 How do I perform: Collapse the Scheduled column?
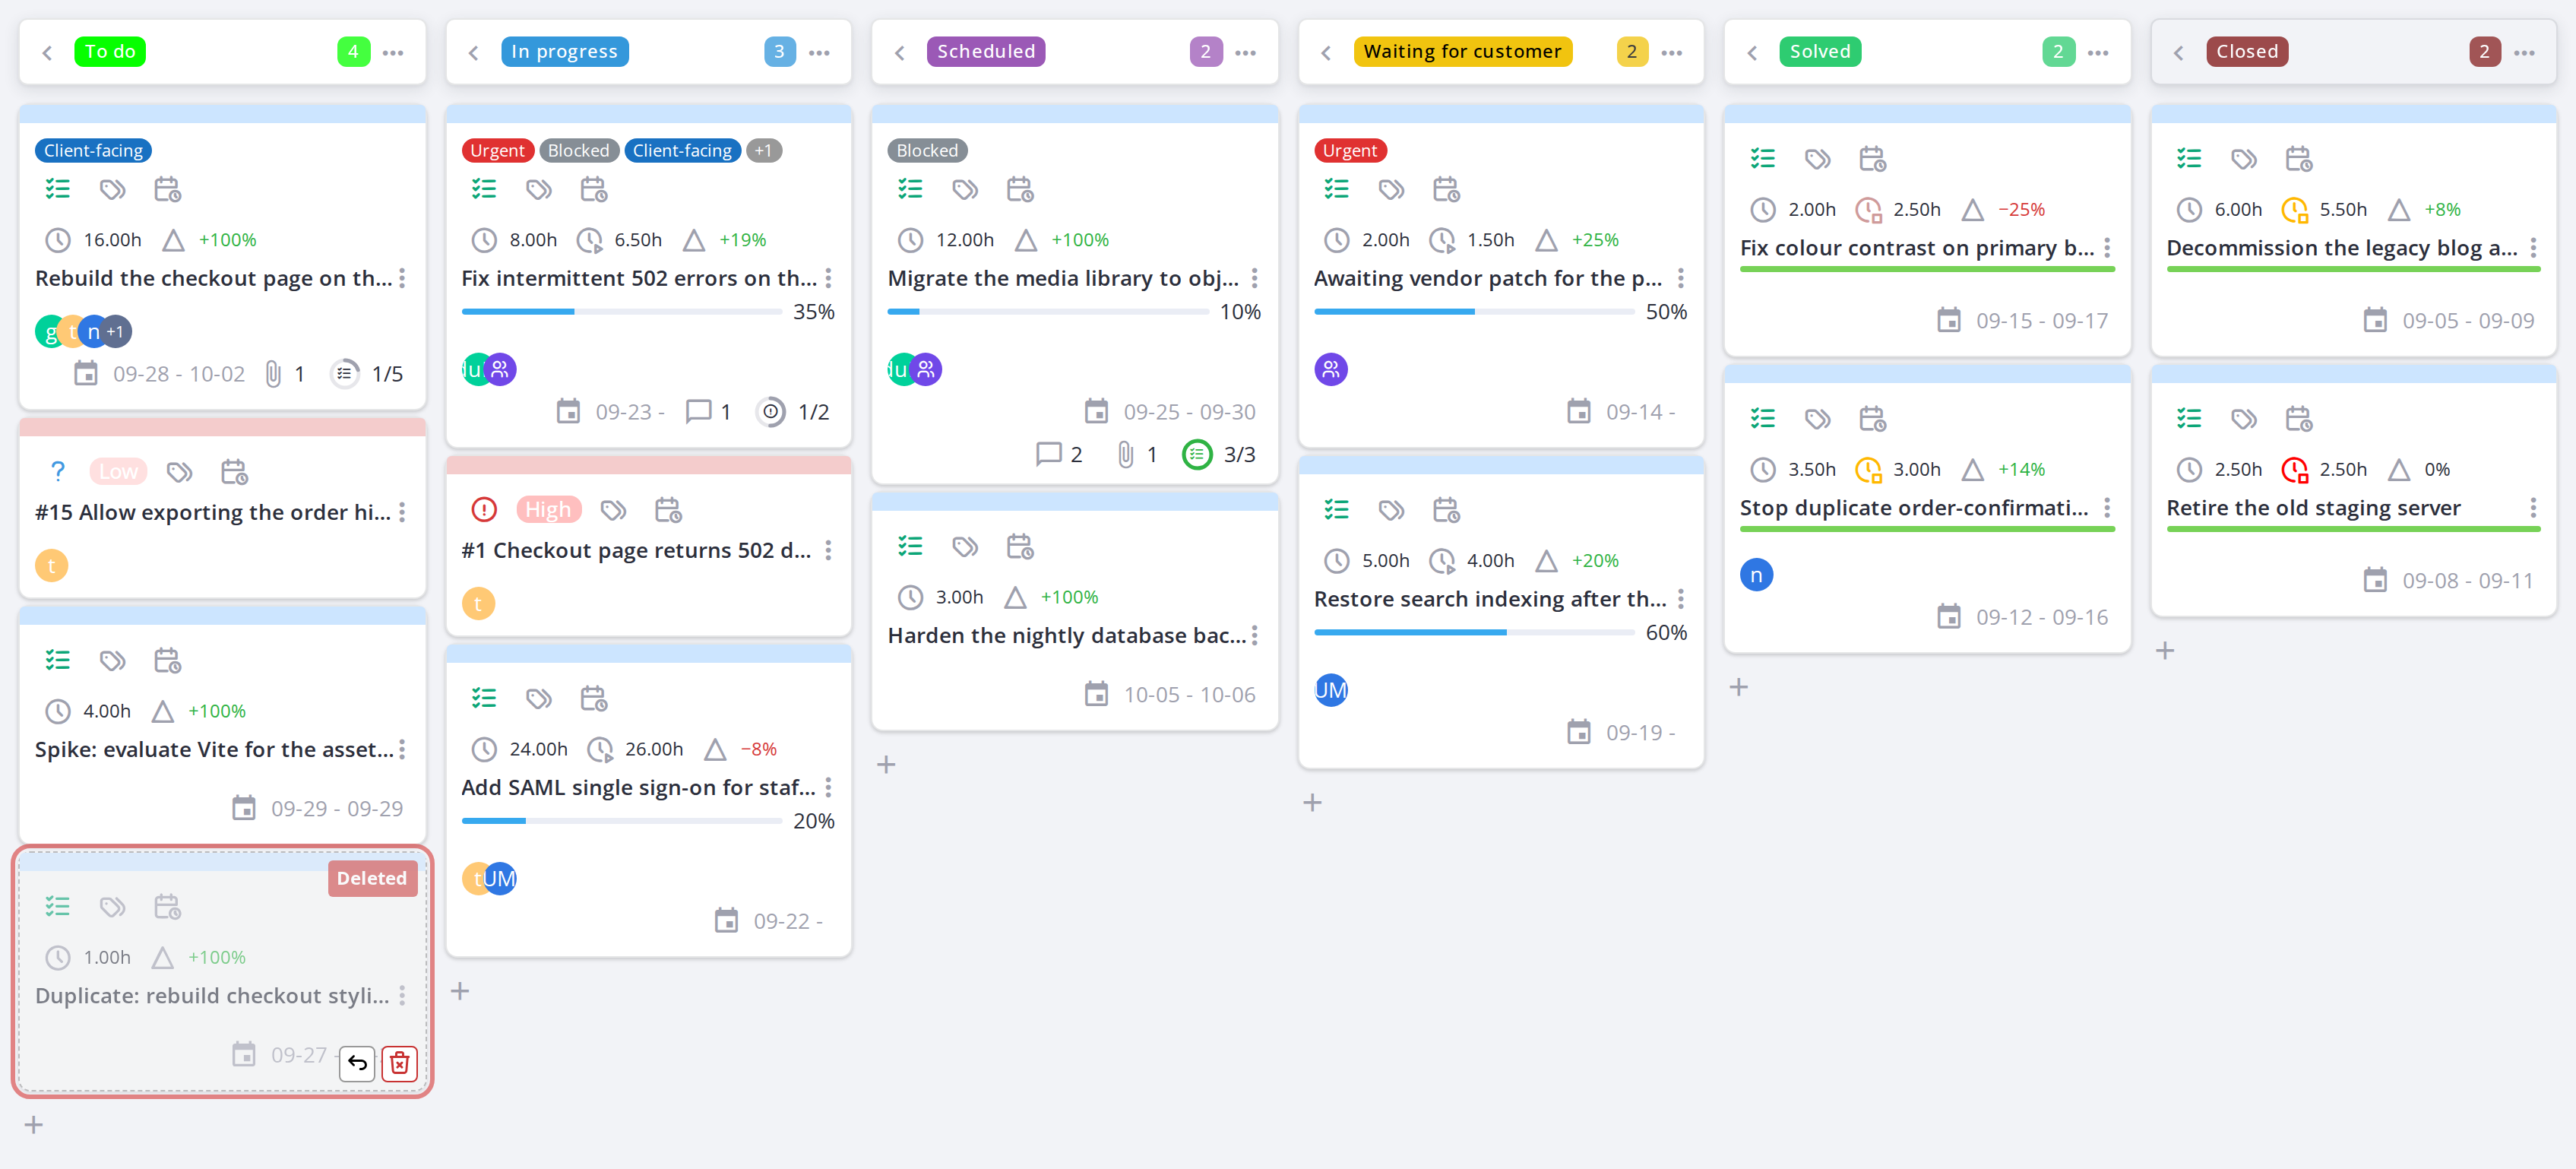tap(900, 52)
